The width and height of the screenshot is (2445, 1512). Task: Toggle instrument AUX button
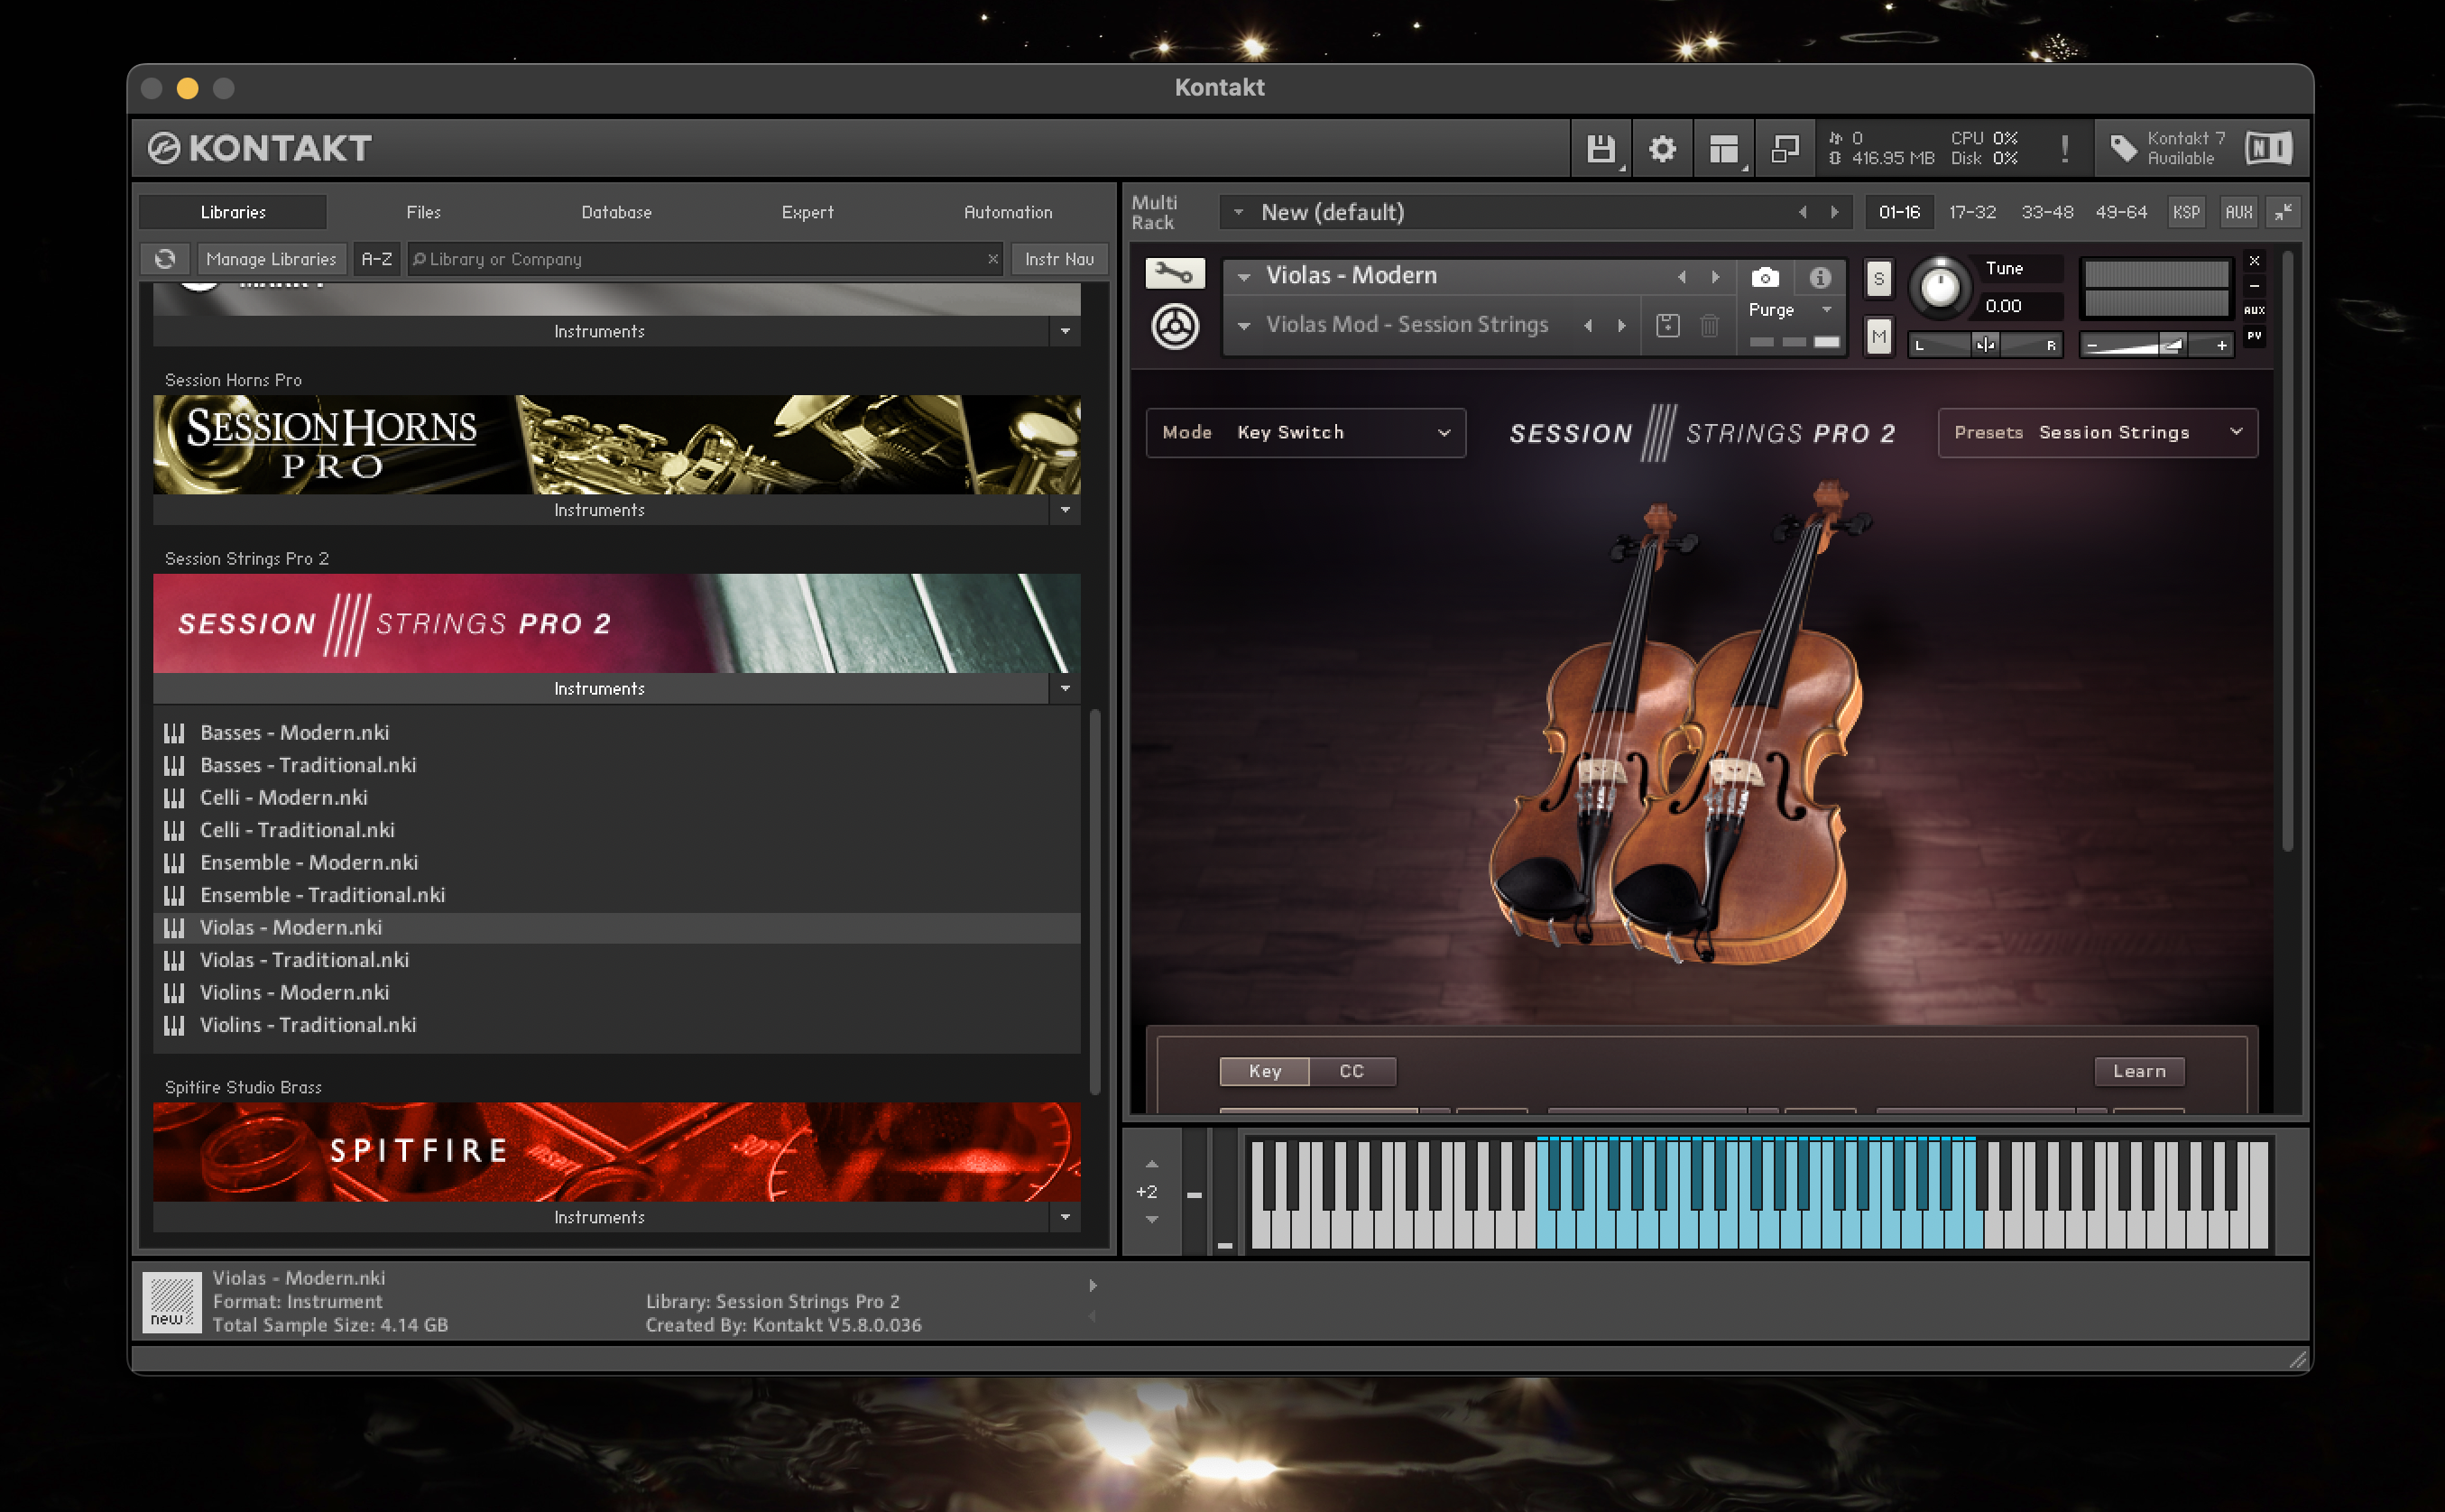tap(2254, 311)
